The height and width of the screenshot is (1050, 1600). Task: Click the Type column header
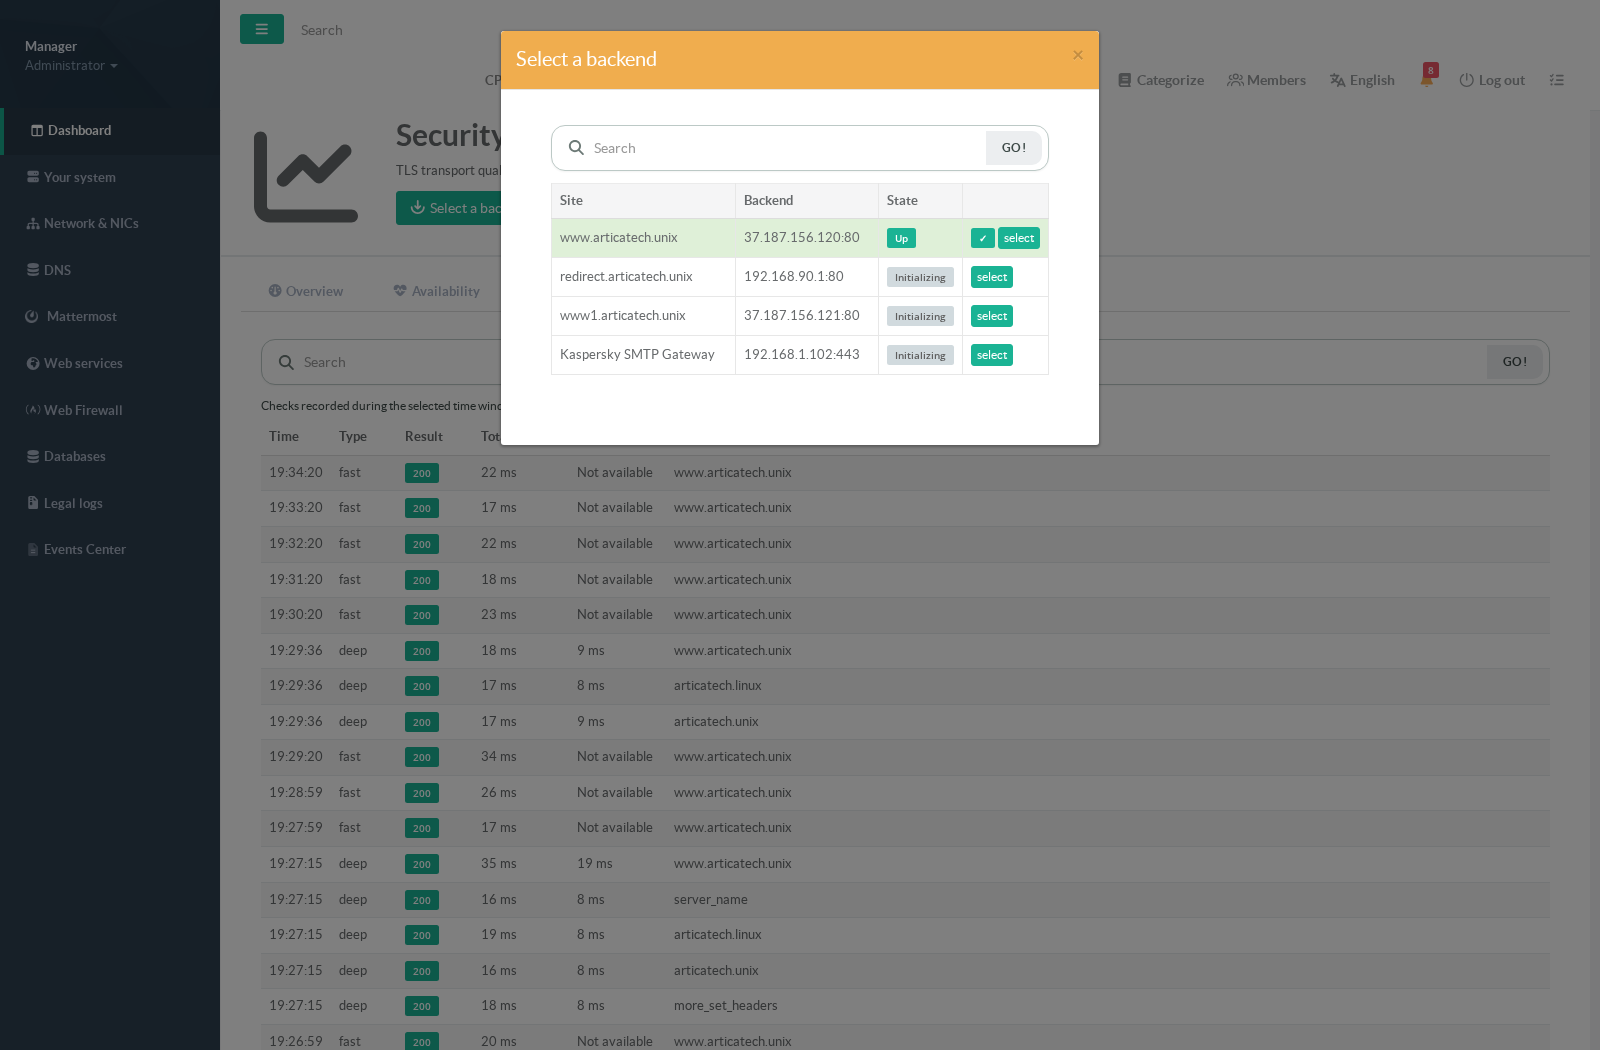pyautogui.click(x=353, y=436)
